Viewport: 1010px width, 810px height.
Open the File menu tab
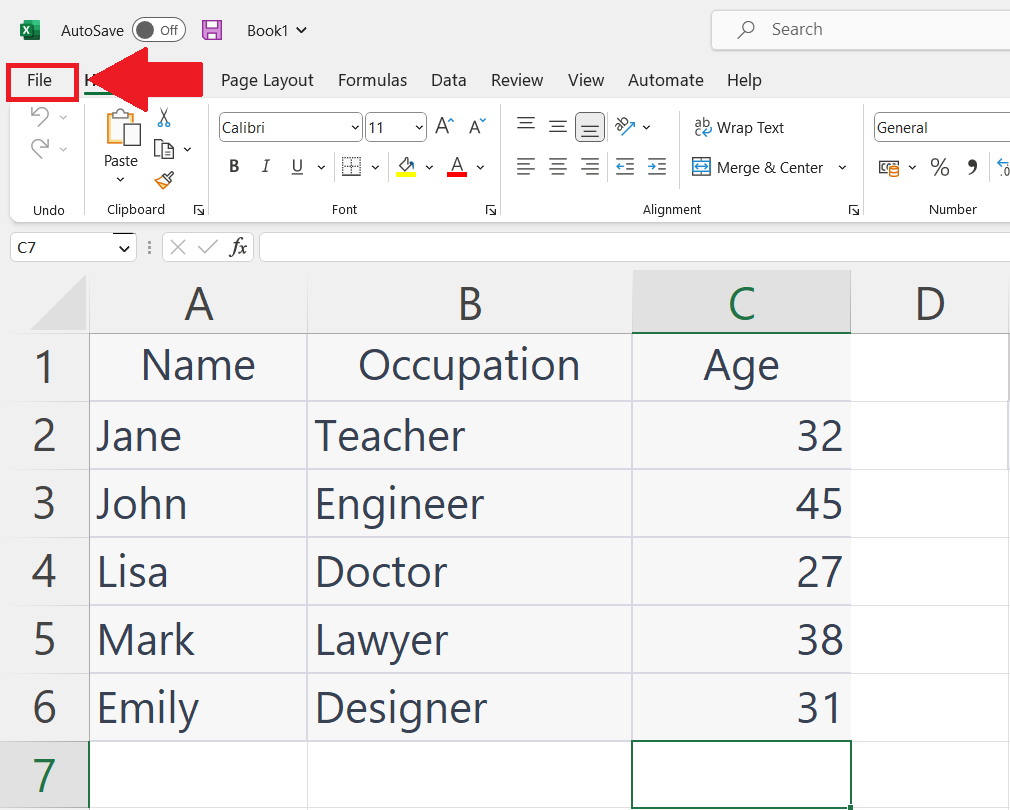(x=40, y=80)
